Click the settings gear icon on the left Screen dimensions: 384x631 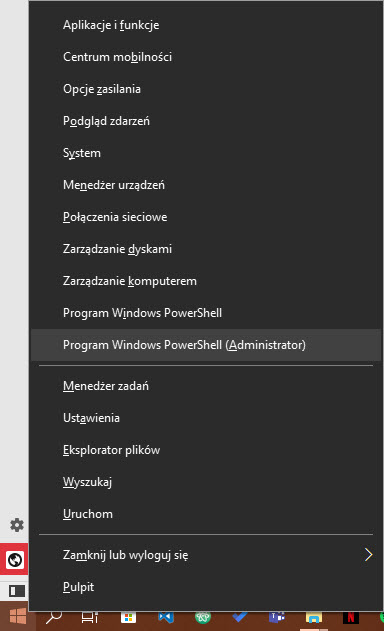click(17, 525)
